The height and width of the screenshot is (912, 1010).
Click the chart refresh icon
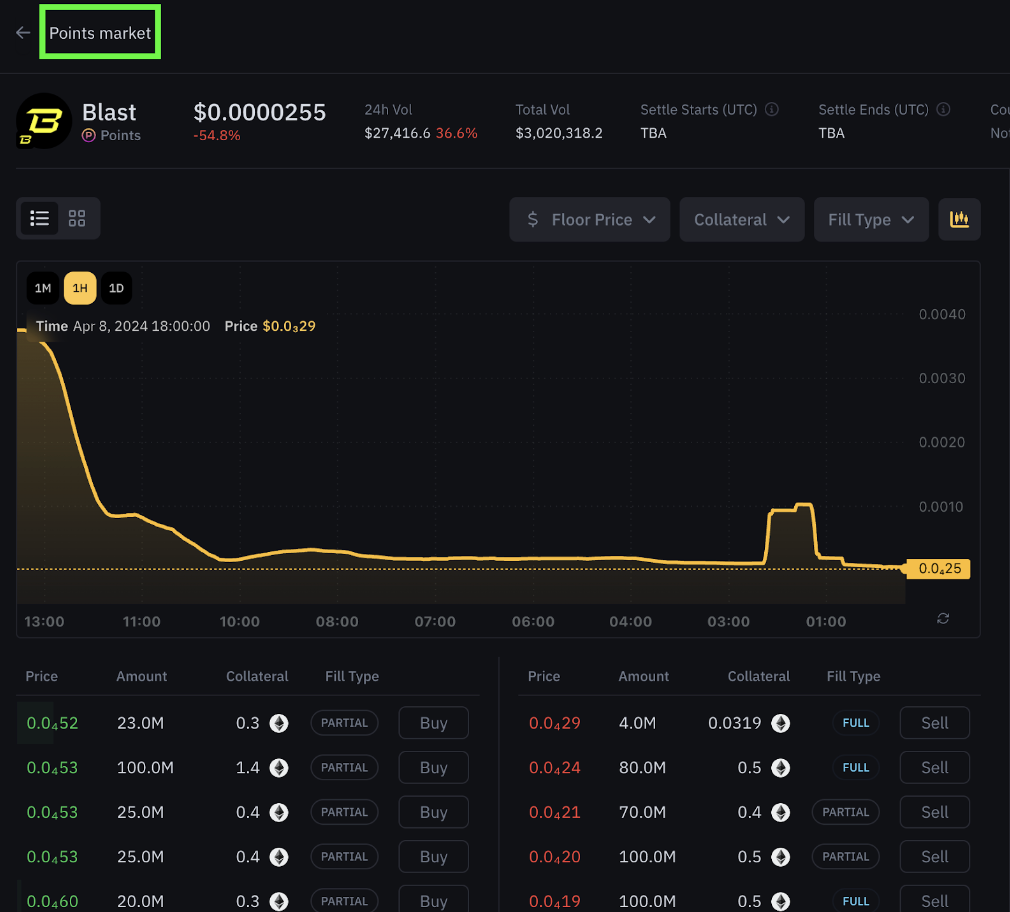[x=943, y=618]
